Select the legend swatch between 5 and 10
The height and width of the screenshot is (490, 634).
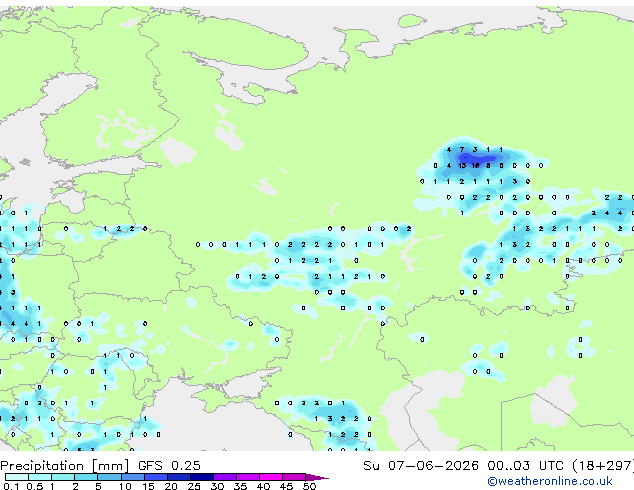pyautogui.click(x=109, y=477)
